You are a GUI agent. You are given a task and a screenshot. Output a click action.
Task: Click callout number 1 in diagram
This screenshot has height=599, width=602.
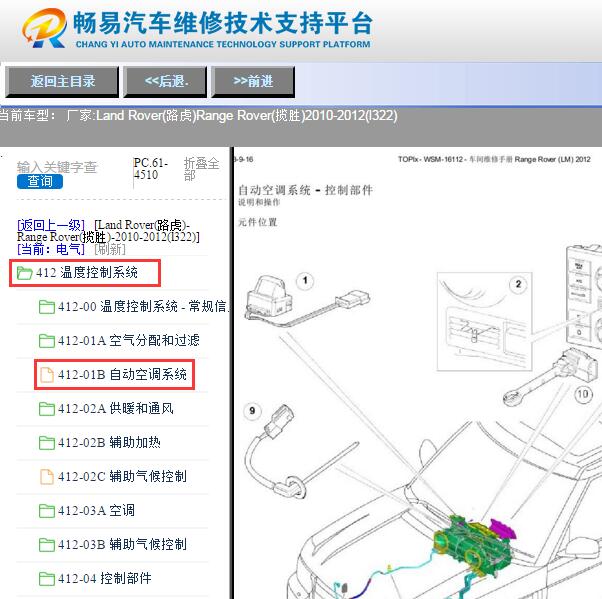[x=305, y=281]
